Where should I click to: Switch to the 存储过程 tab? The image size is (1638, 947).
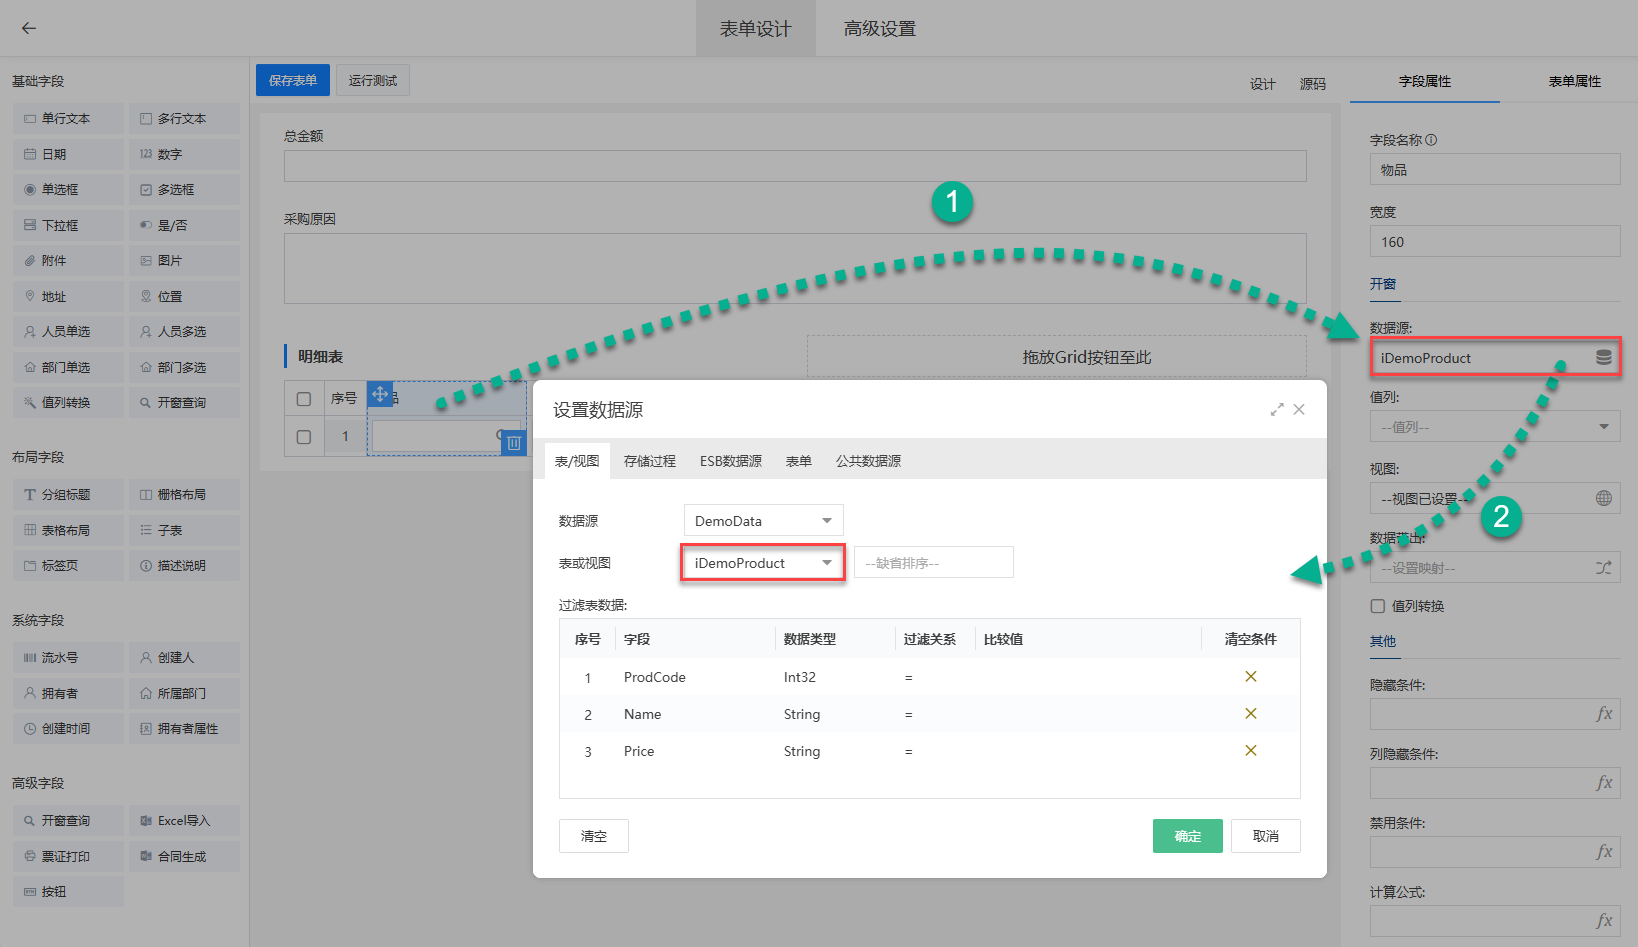[x=649, y=461]
